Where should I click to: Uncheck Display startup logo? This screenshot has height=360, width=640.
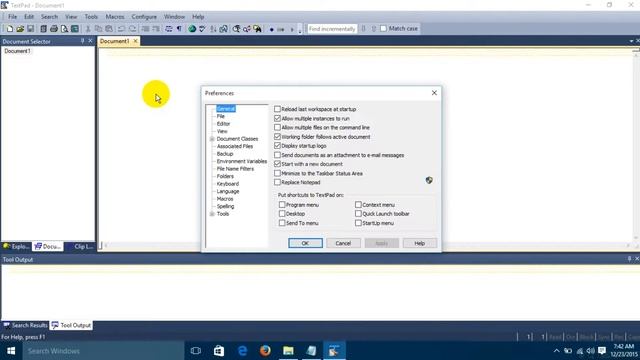pyautogui.click(x=278, y=146)
